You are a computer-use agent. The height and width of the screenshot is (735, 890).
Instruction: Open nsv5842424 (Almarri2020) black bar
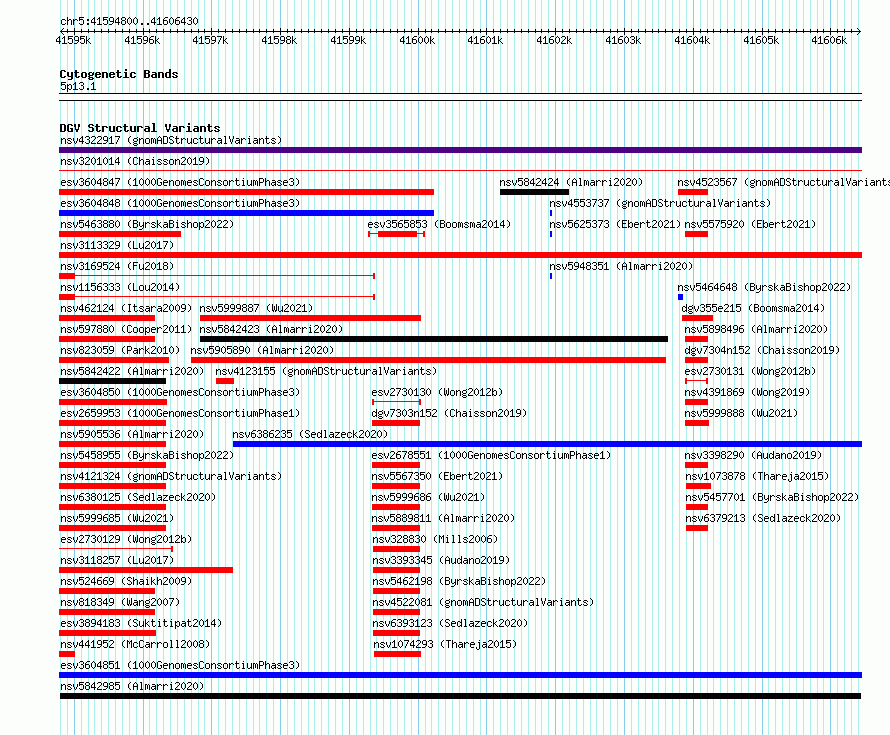534,192
